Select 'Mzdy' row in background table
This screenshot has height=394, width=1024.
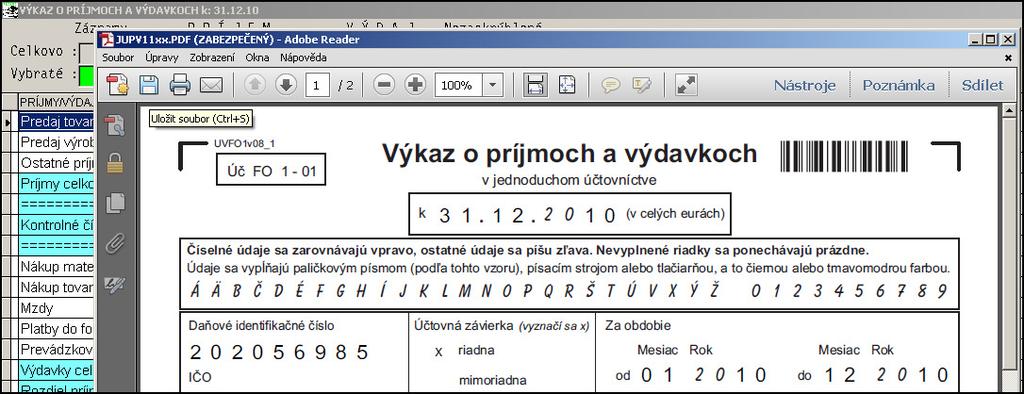coord(56,308)
